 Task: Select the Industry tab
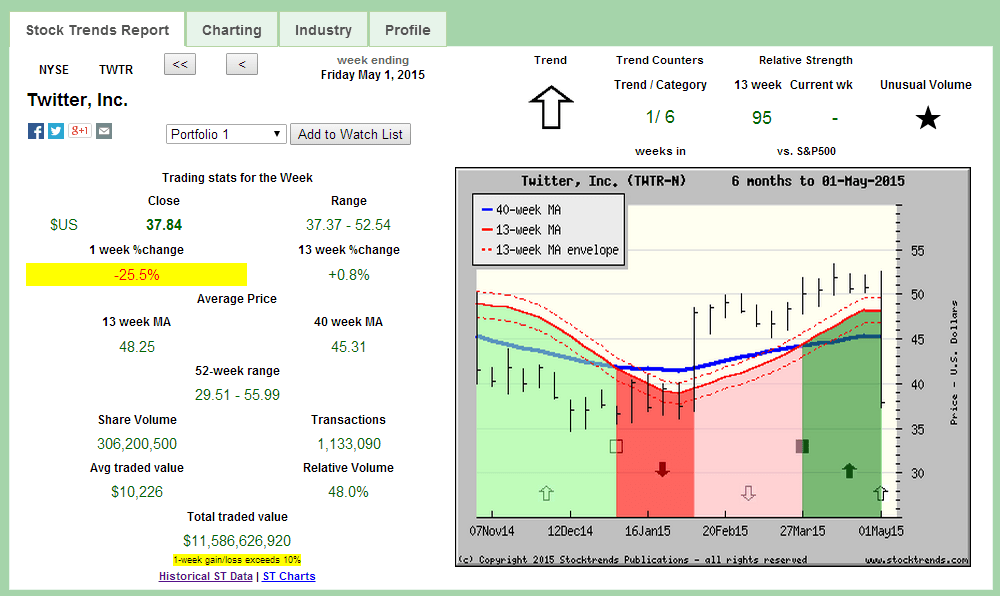tap(323, 30)
